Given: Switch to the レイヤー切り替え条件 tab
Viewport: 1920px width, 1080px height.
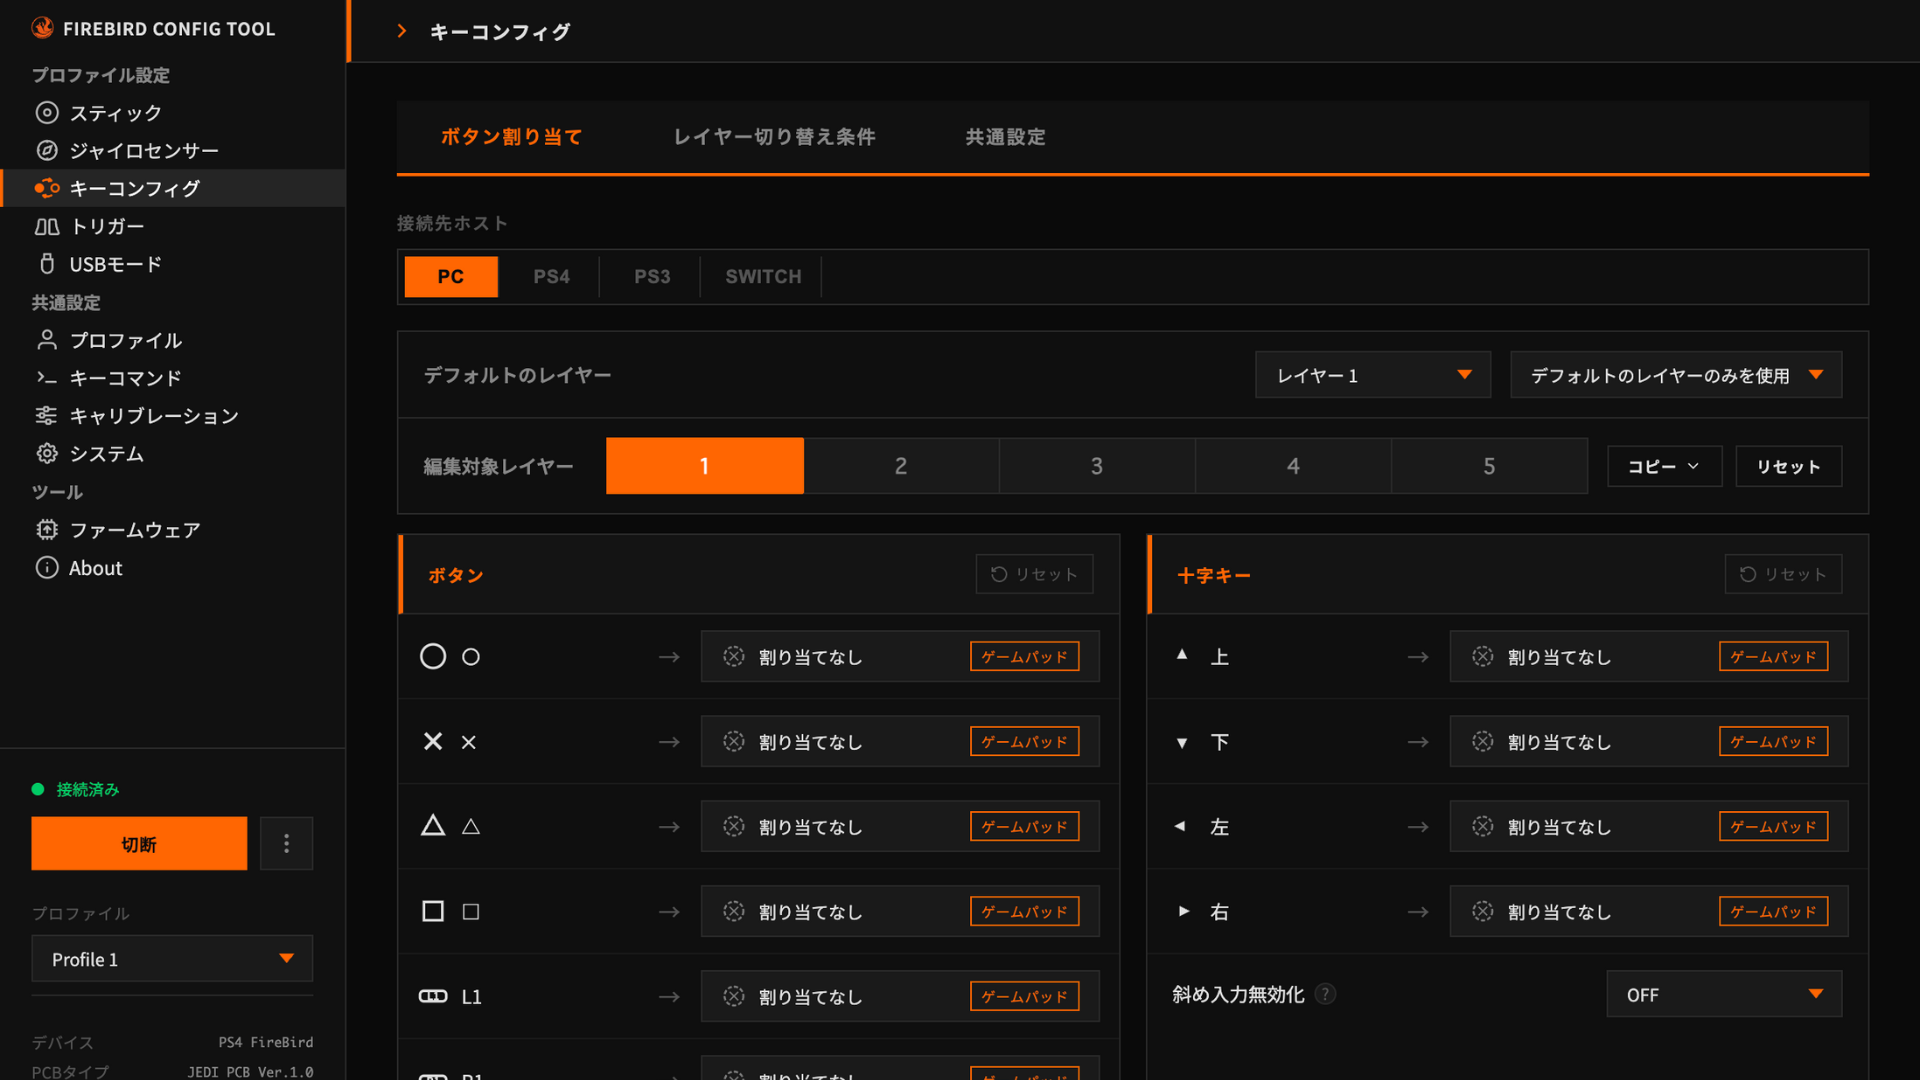Looking at the screenshot, I should tap(774, 137).
